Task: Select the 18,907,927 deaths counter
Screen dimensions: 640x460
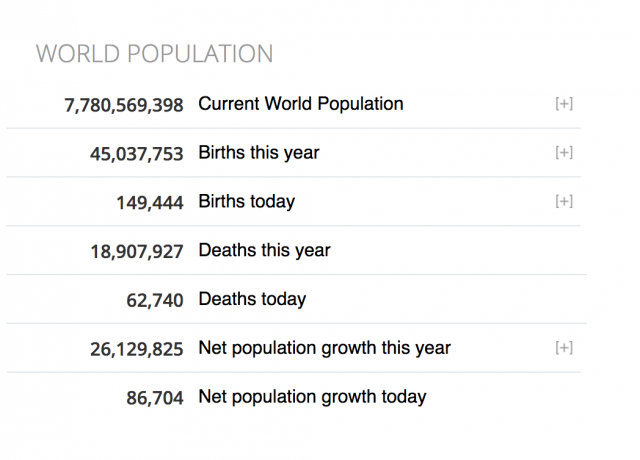Action: 137,252
